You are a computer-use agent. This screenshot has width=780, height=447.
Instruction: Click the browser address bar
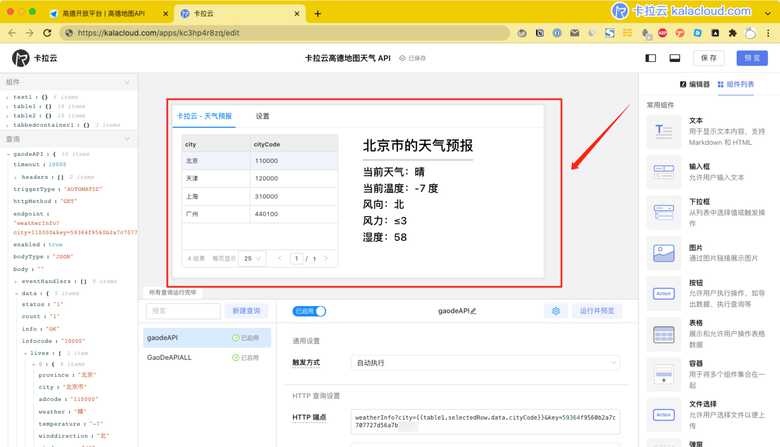click(x=285, y=33)
